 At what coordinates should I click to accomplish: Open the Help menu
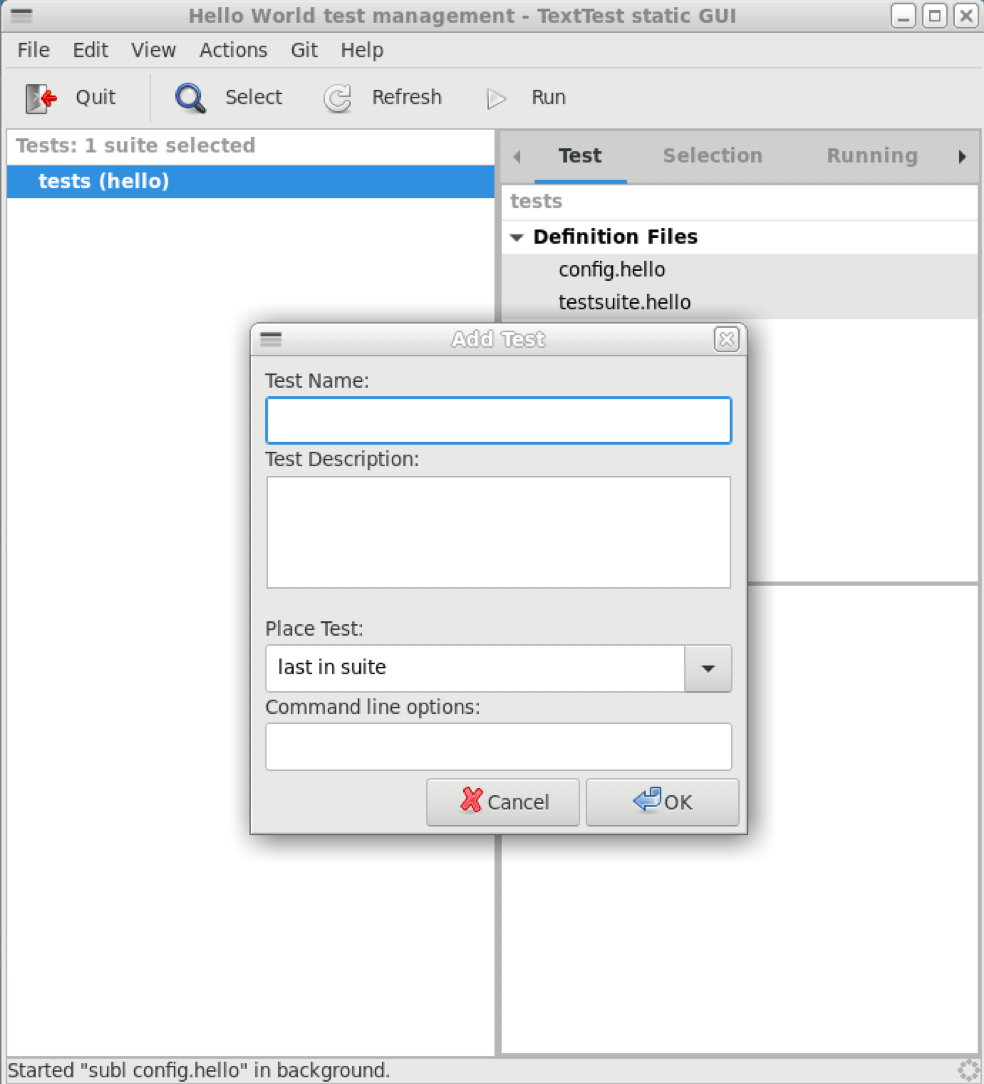[x=362, y=50]
